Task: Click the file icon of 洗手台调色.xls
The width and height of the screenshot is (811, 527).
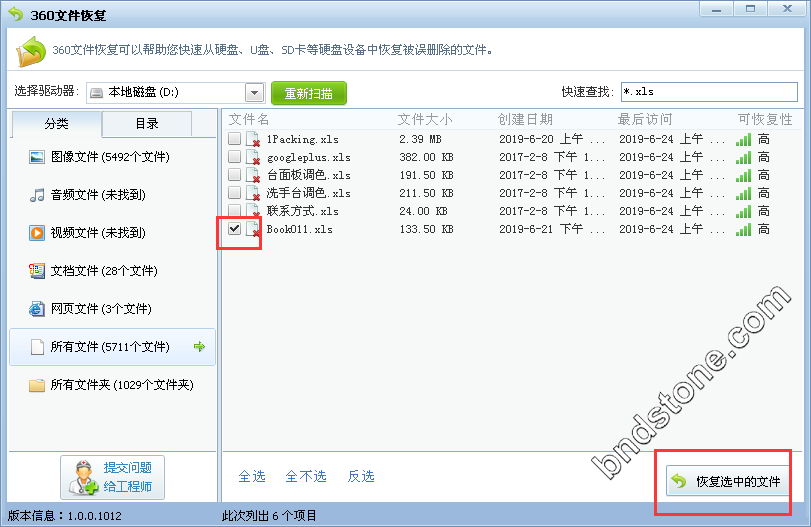Action: pyautogui.click(x=253, y=193)
